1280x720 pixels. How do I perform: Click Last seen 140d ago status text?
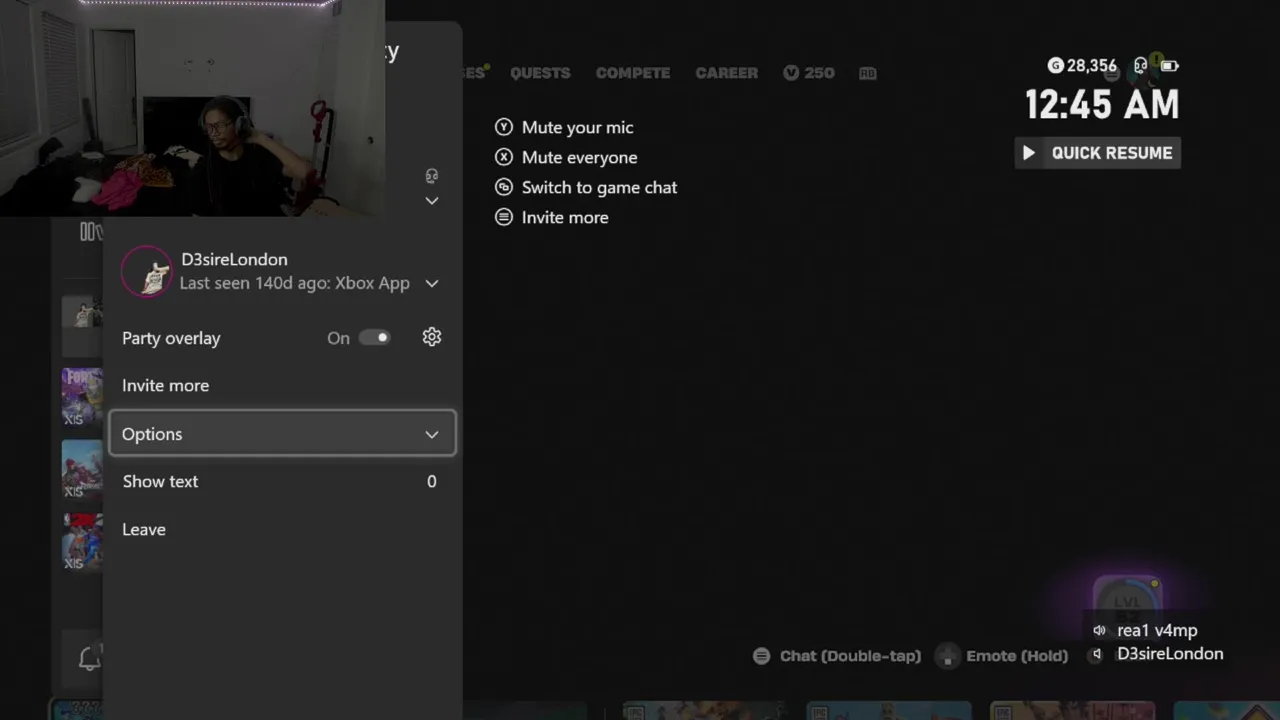(294, 283)
